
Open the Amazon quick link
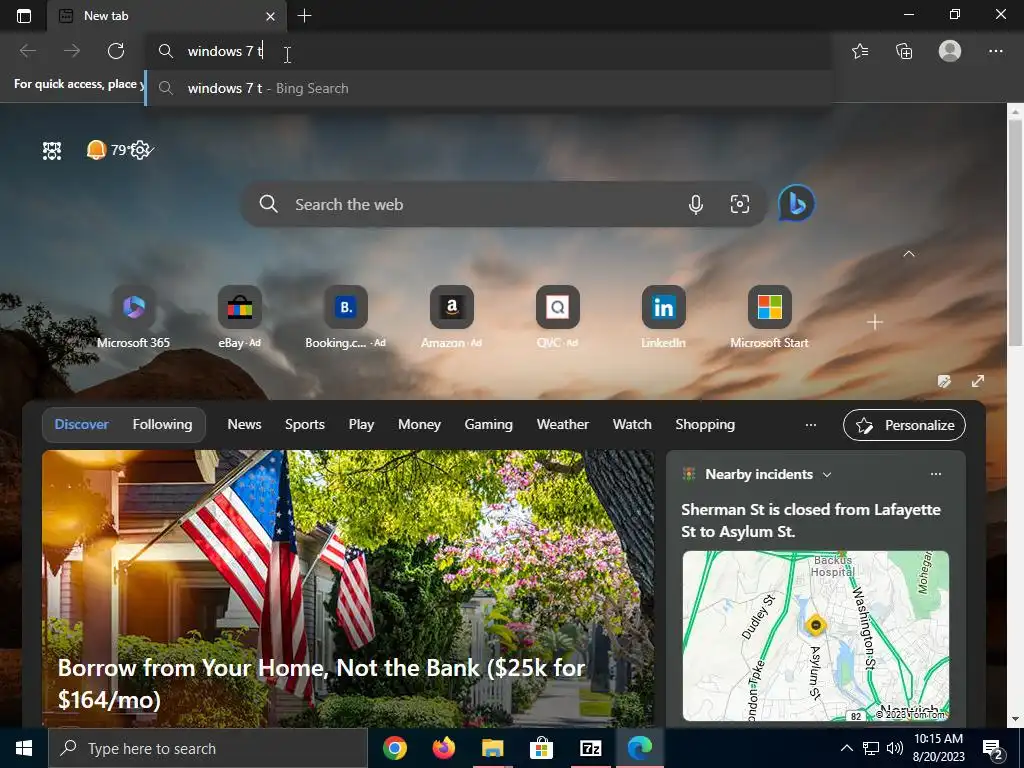click(x=451, y=318)
